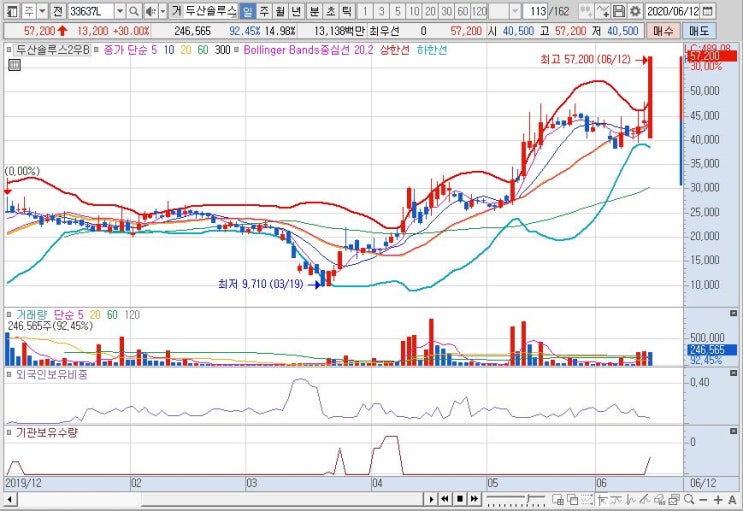743x511 pixels.
Task: Zoom in the chart with plus icon
Action: click(718, 500)
